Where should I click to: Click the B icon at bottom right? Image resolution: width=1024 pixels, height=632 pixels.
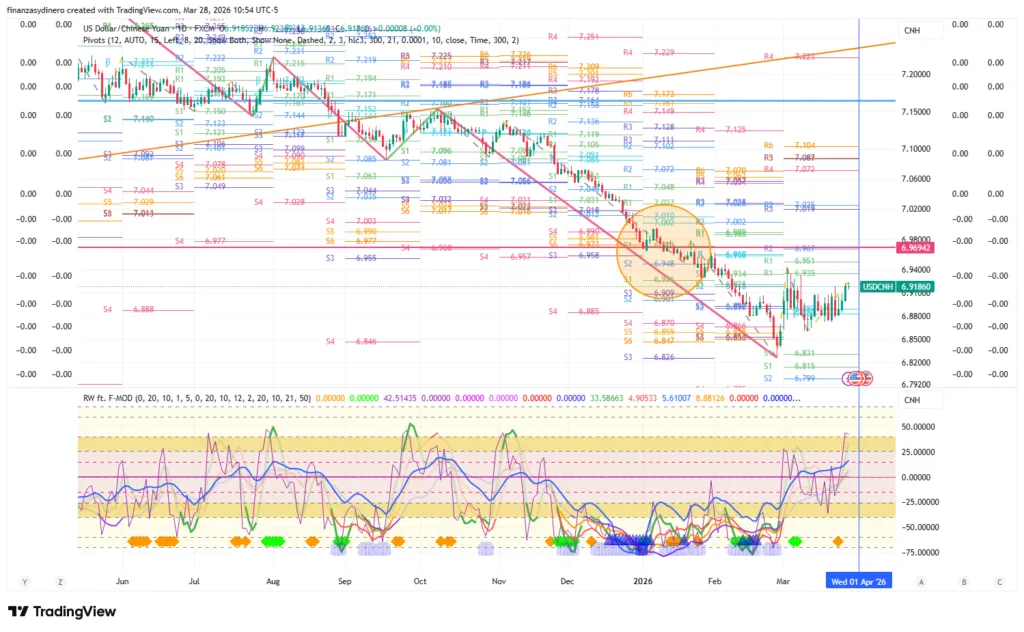(x=963, y=580)
